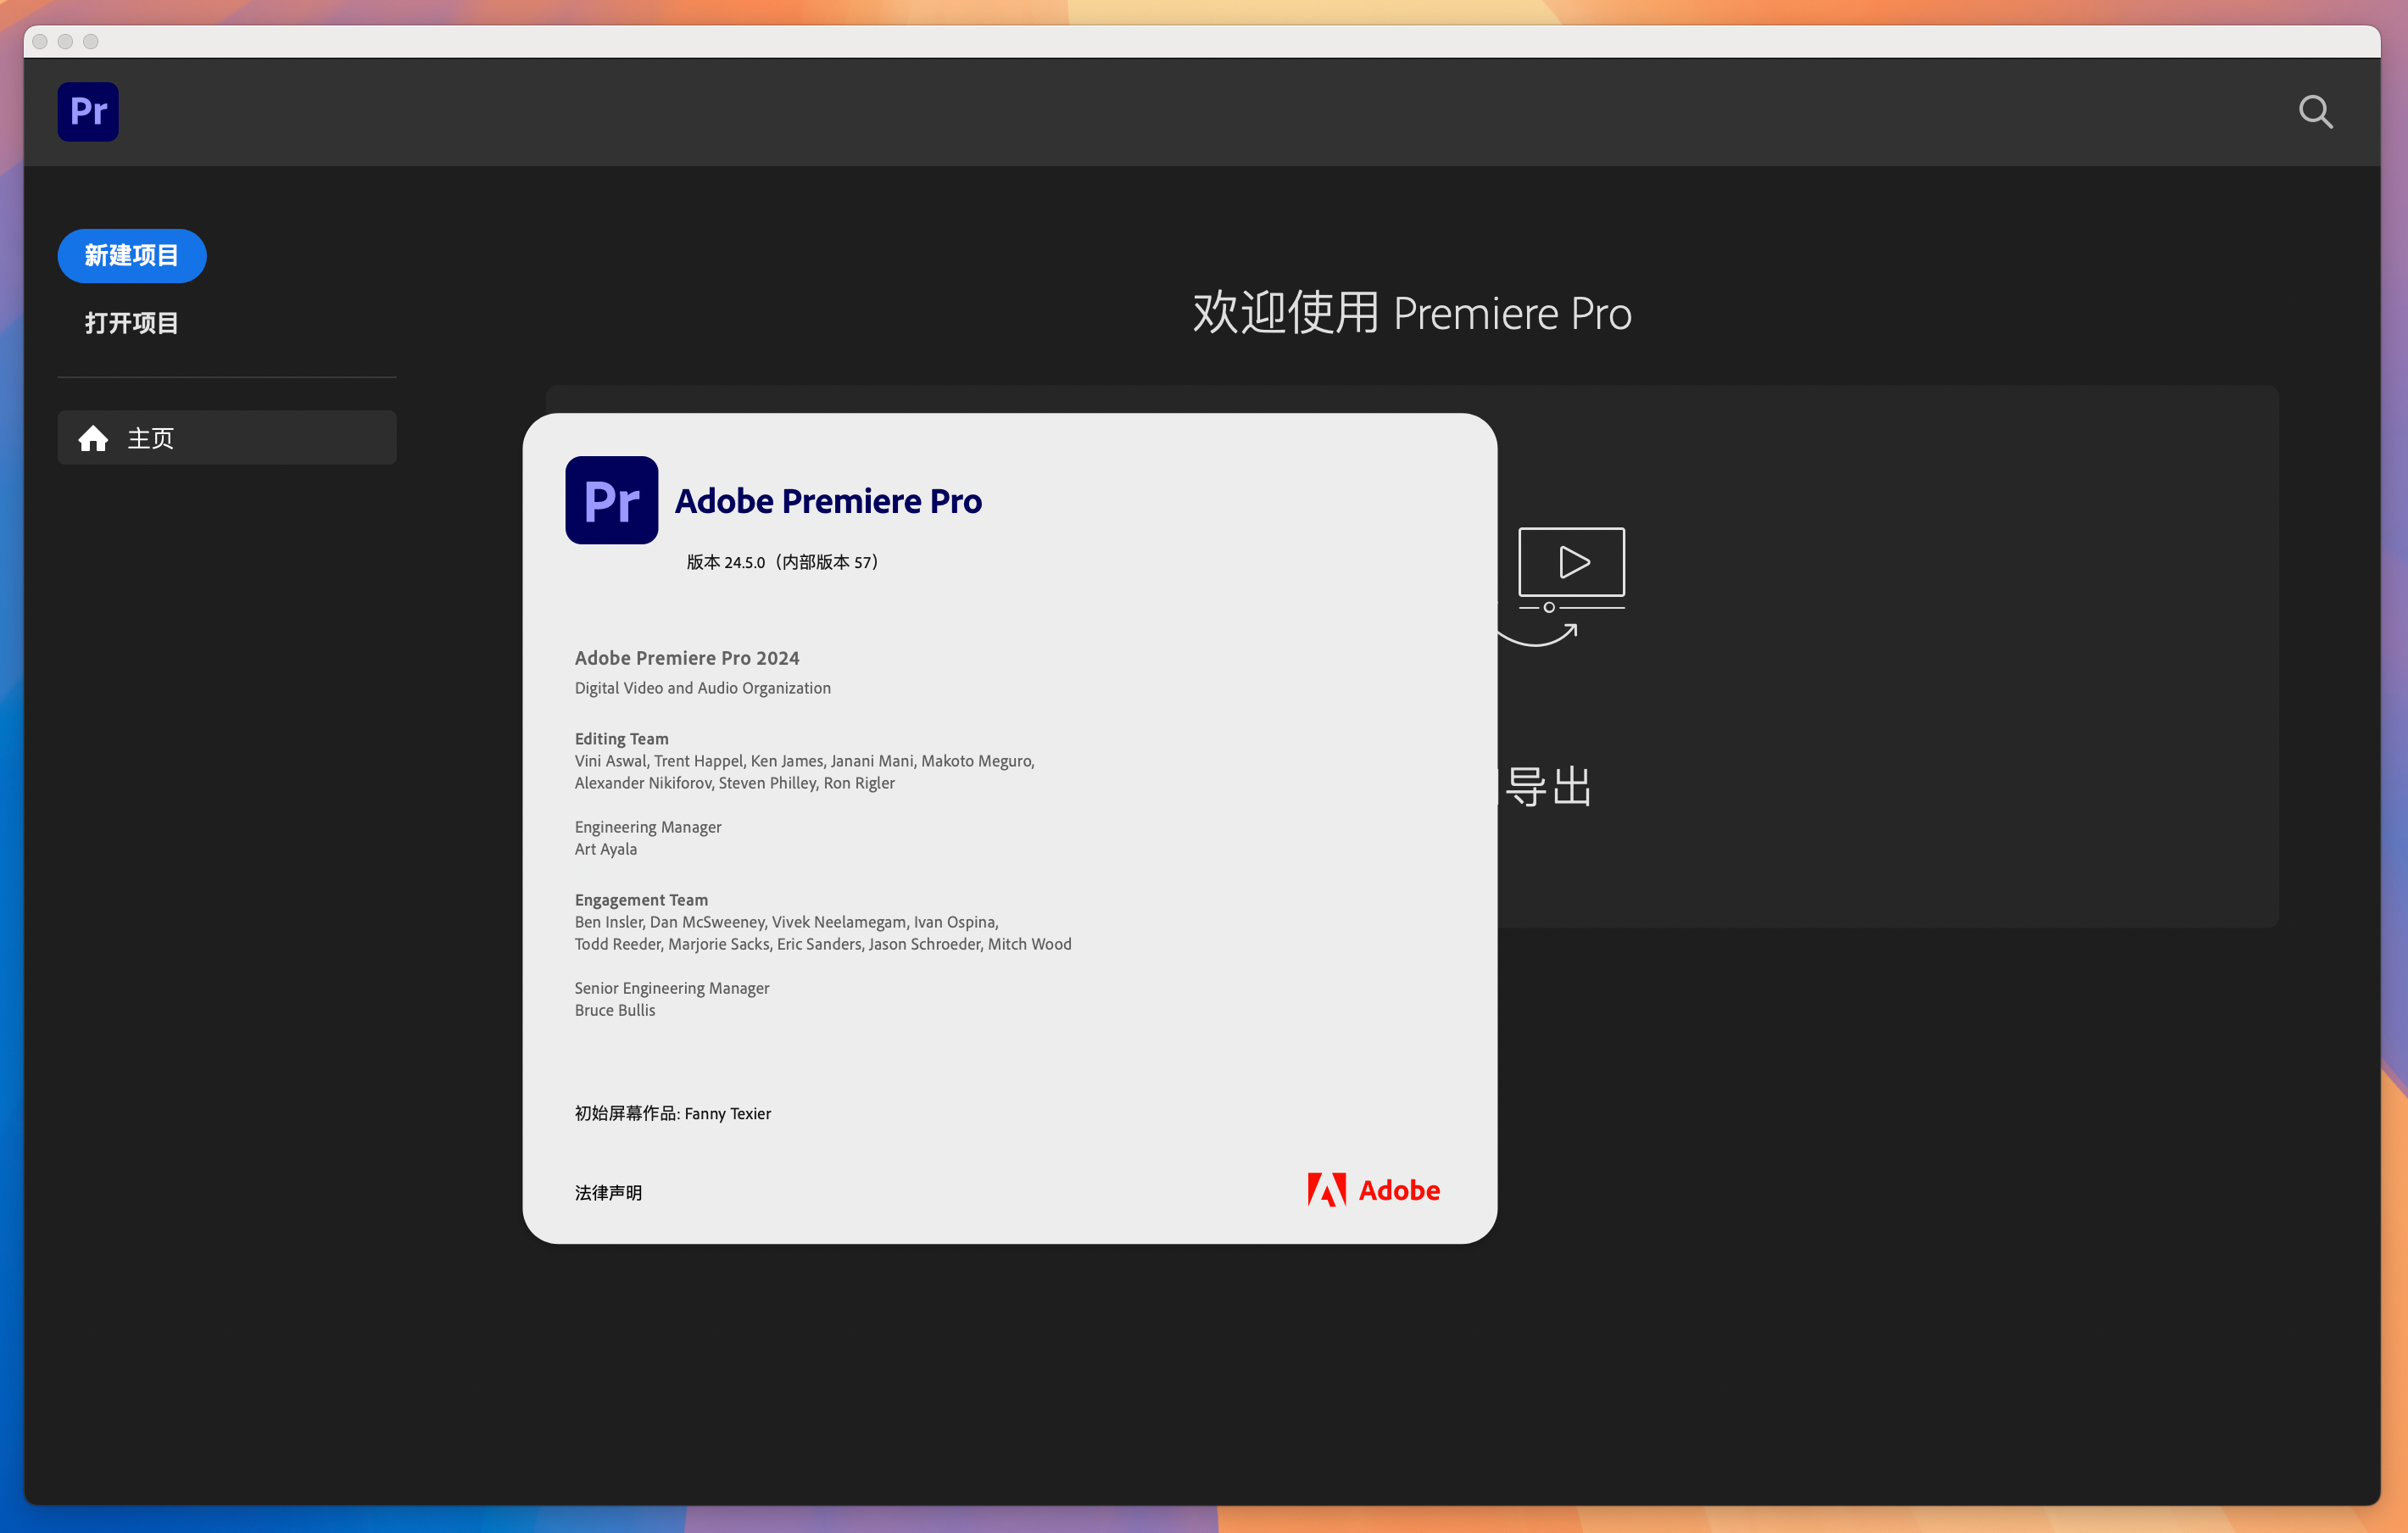2408x1533 pixels.
Task: Select the 主页 home tab
Action: pos(227,438)
